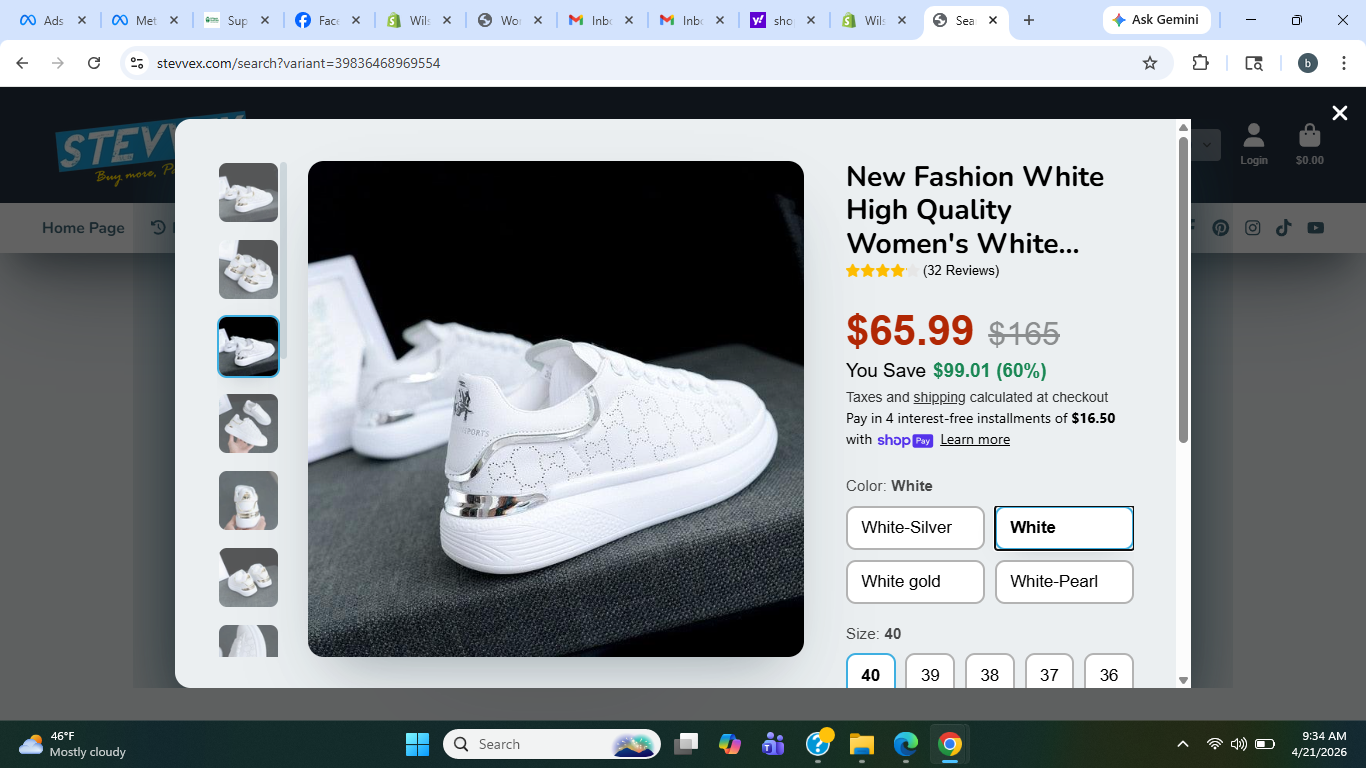Open Microsoft Edge from taskbar

tap(905, 744)
